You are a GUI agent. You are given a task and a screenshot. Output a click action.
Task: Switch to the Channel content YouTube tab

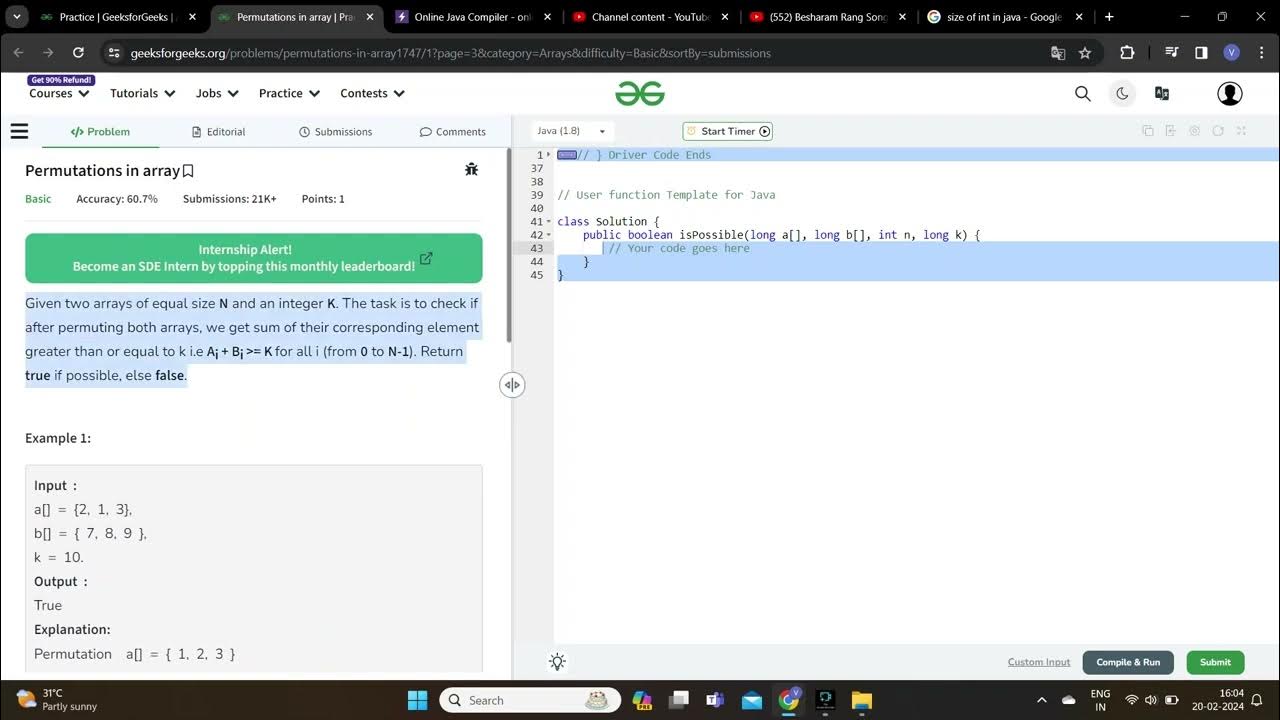pyautogui.click(x=651, y=17)
